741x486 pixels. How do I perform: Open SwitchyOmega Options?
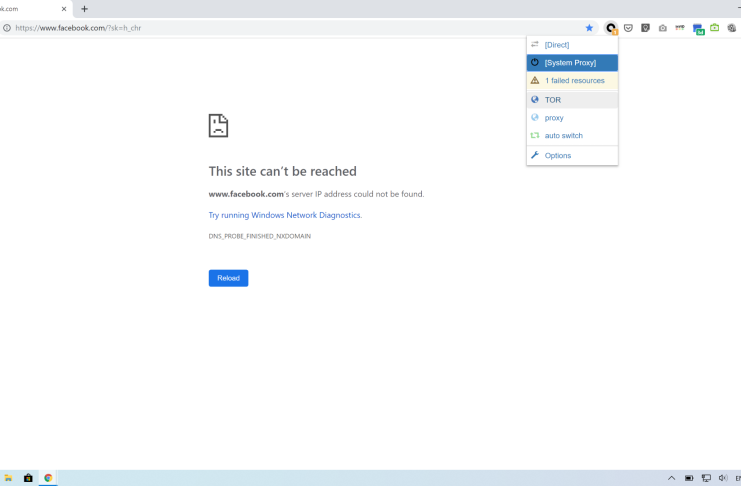coord(572,156)
